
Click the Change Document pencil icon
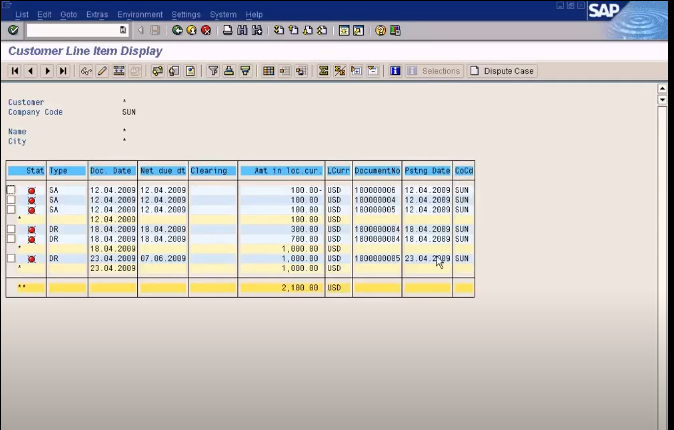[x=102, y=71]
